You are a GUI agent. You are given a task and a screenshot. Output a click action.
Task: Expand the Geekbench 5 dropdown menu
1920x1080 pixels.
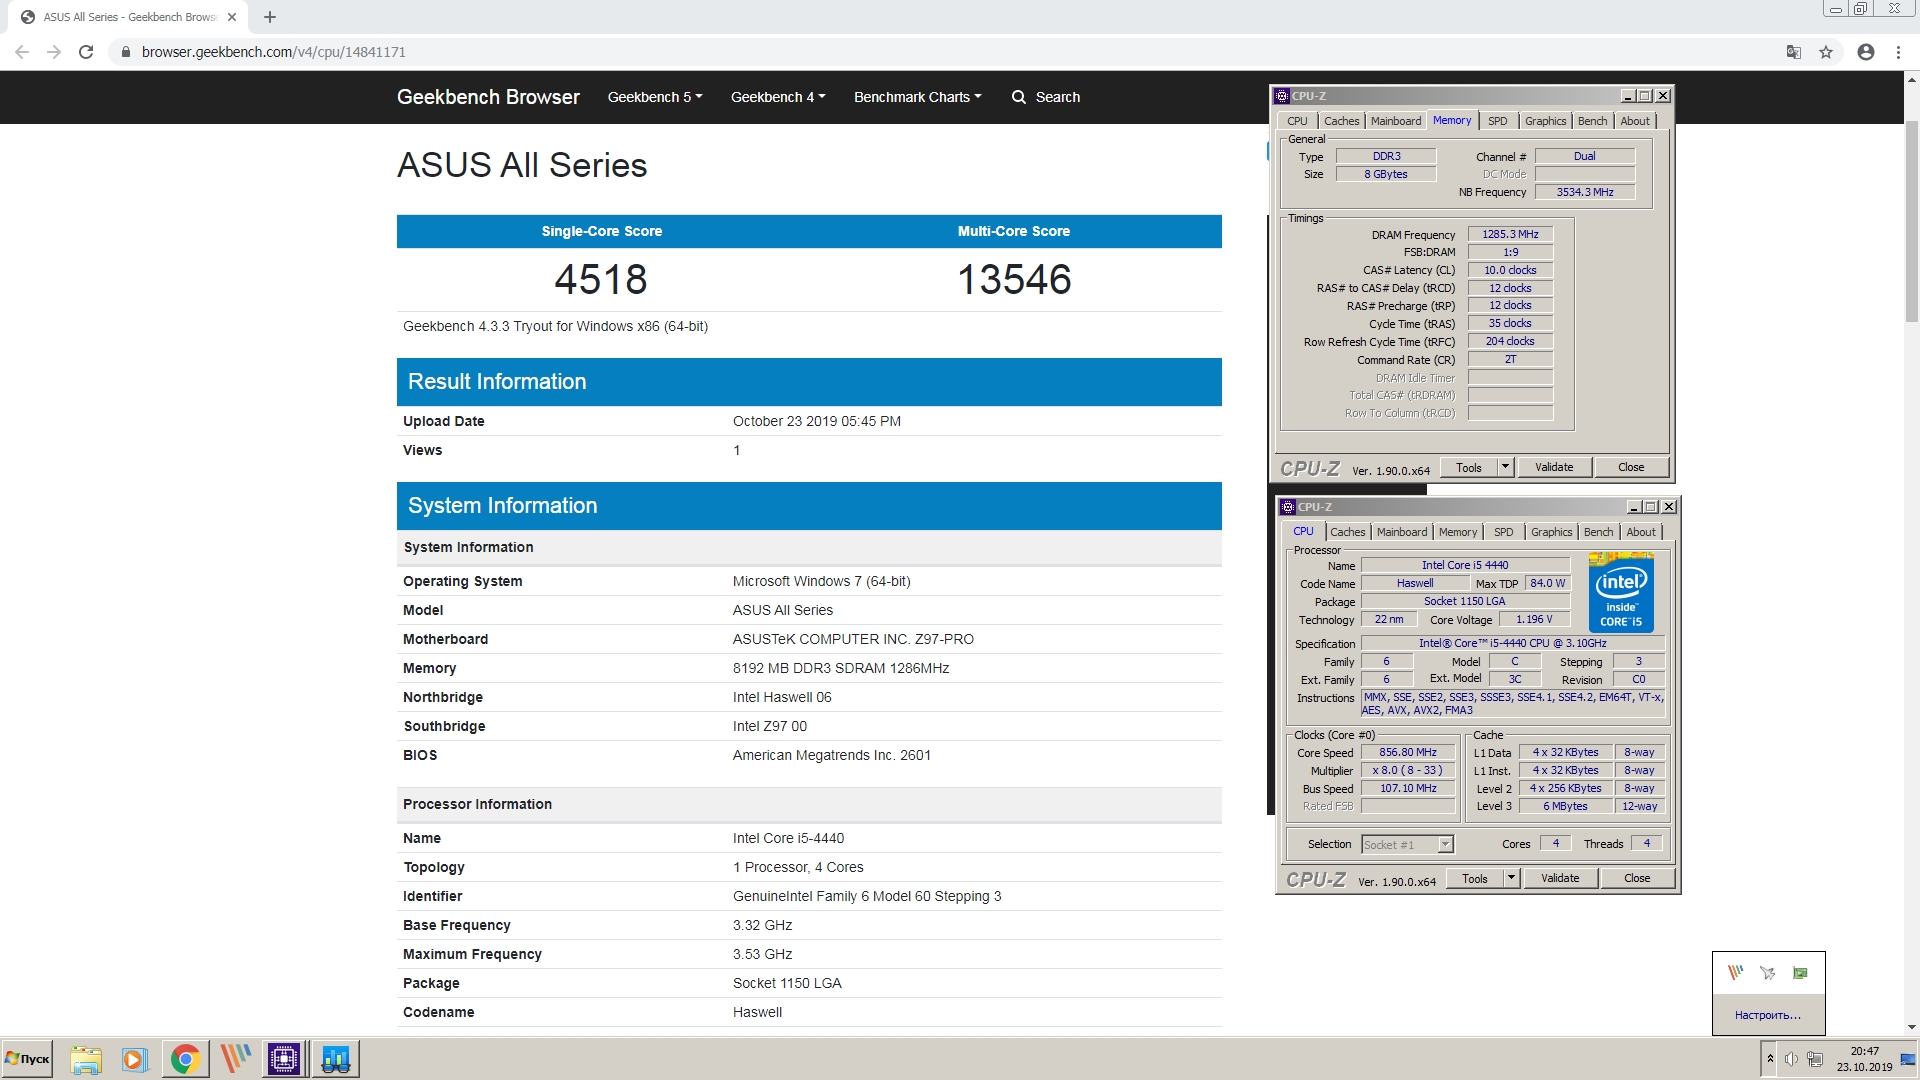(x=655, y=97)
